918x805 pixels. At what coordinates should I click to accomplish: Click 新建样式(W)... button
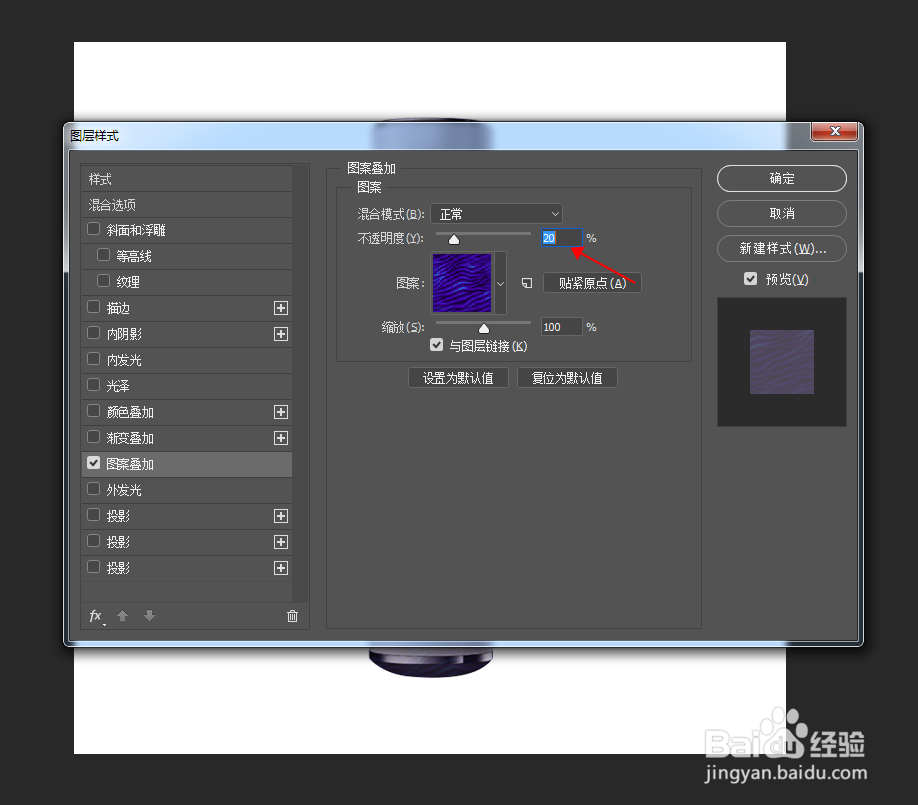point(782,249)
